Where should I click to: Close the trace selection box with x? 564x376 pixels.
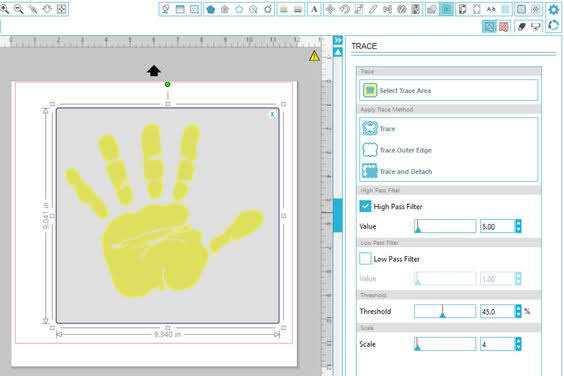pos(272,114)
